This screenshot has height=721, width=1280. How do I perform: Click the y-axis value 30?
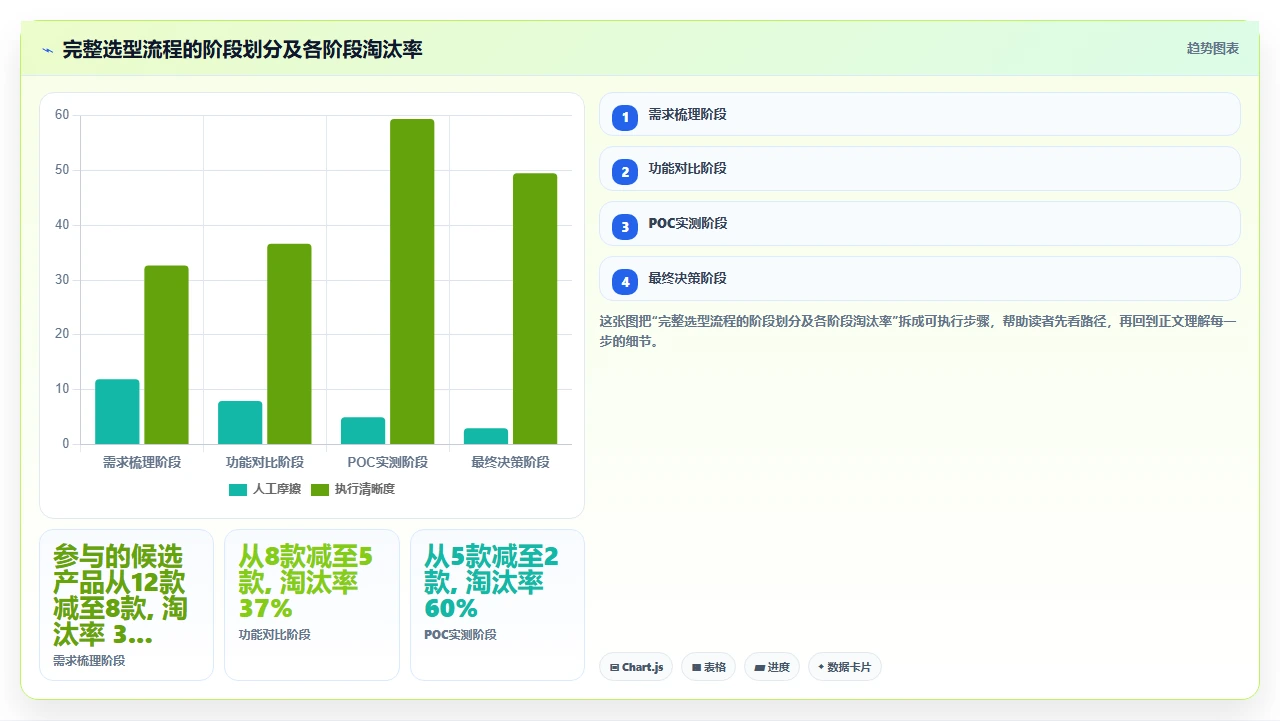(62, 280)
